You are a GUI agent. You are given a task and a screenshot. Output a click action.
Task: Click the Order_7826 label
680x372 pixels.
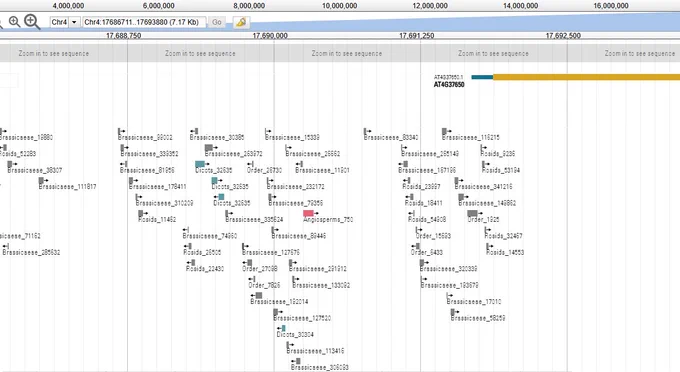[x=264, y=285]
